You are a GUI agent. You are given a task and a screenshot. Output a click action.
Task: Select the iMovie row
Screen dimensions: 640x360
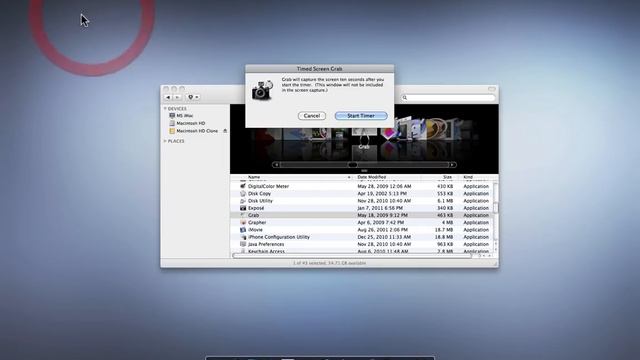tap(362, 230)
